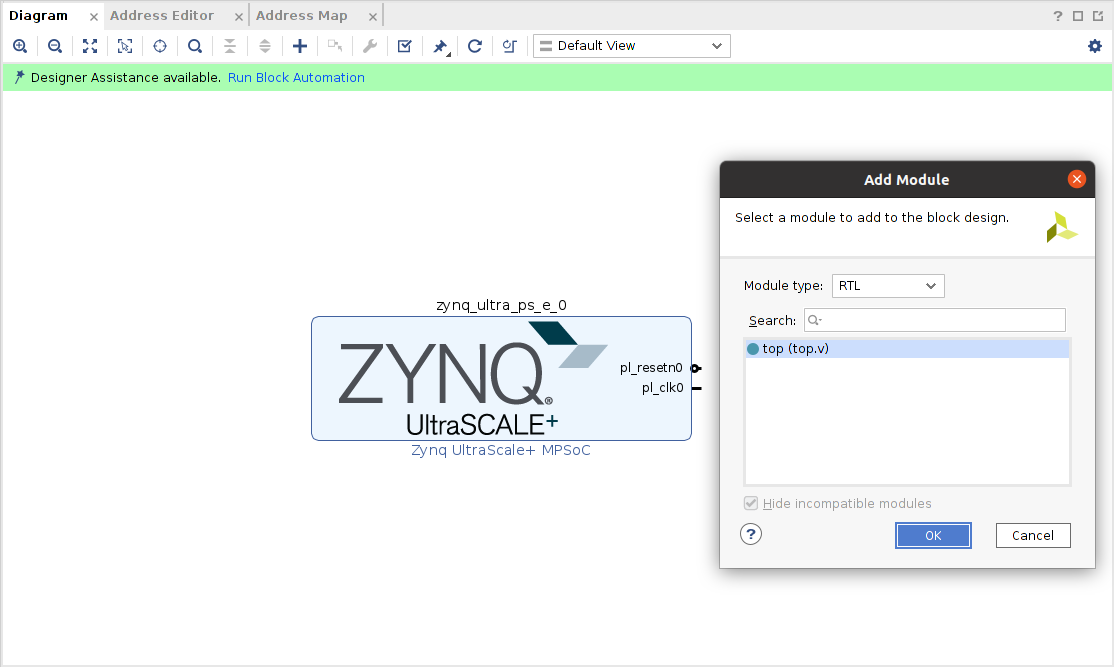Open the Module type RTL dropdown
The width and height of the screenshot is (1114, 667).
coord(888,286)
